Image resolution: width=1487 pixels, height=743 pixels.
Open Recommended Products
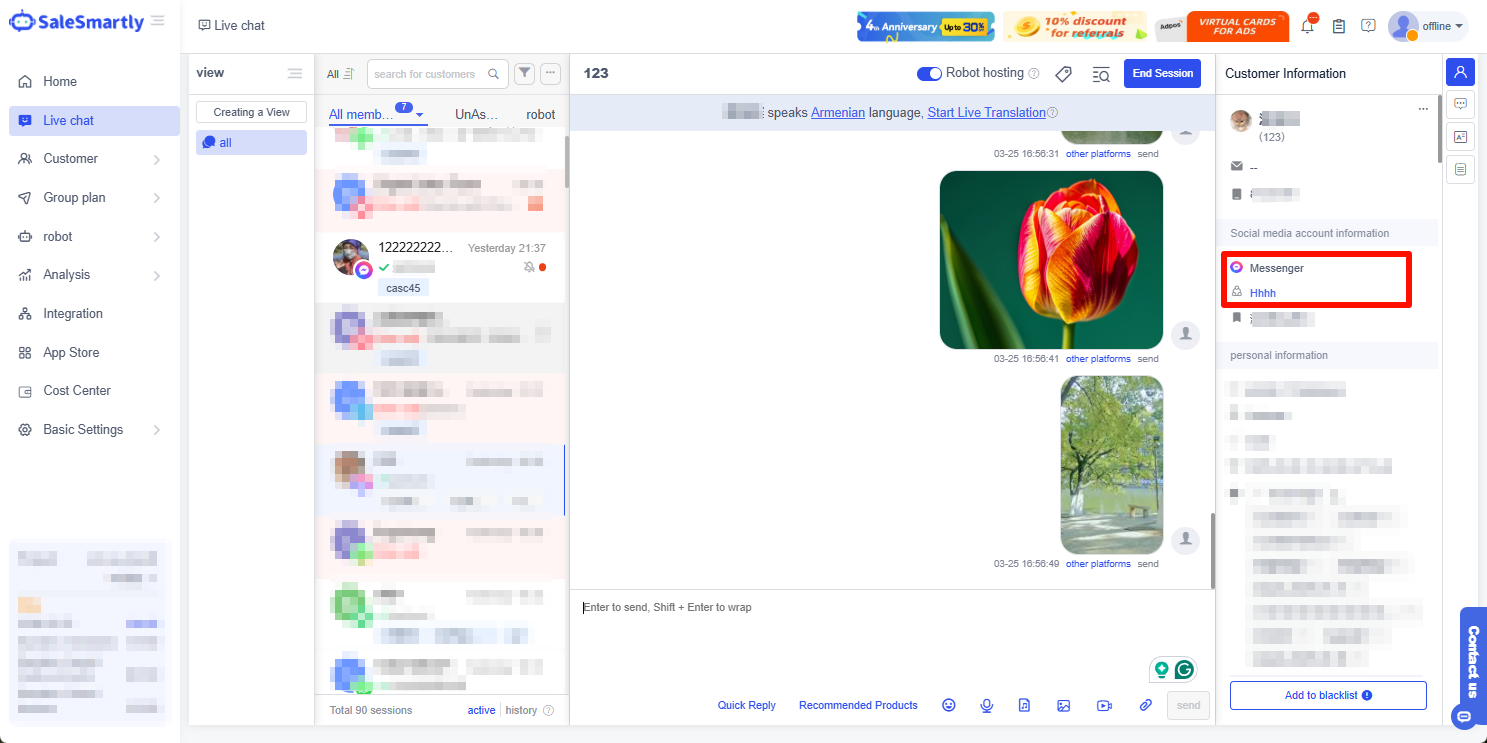858,706
